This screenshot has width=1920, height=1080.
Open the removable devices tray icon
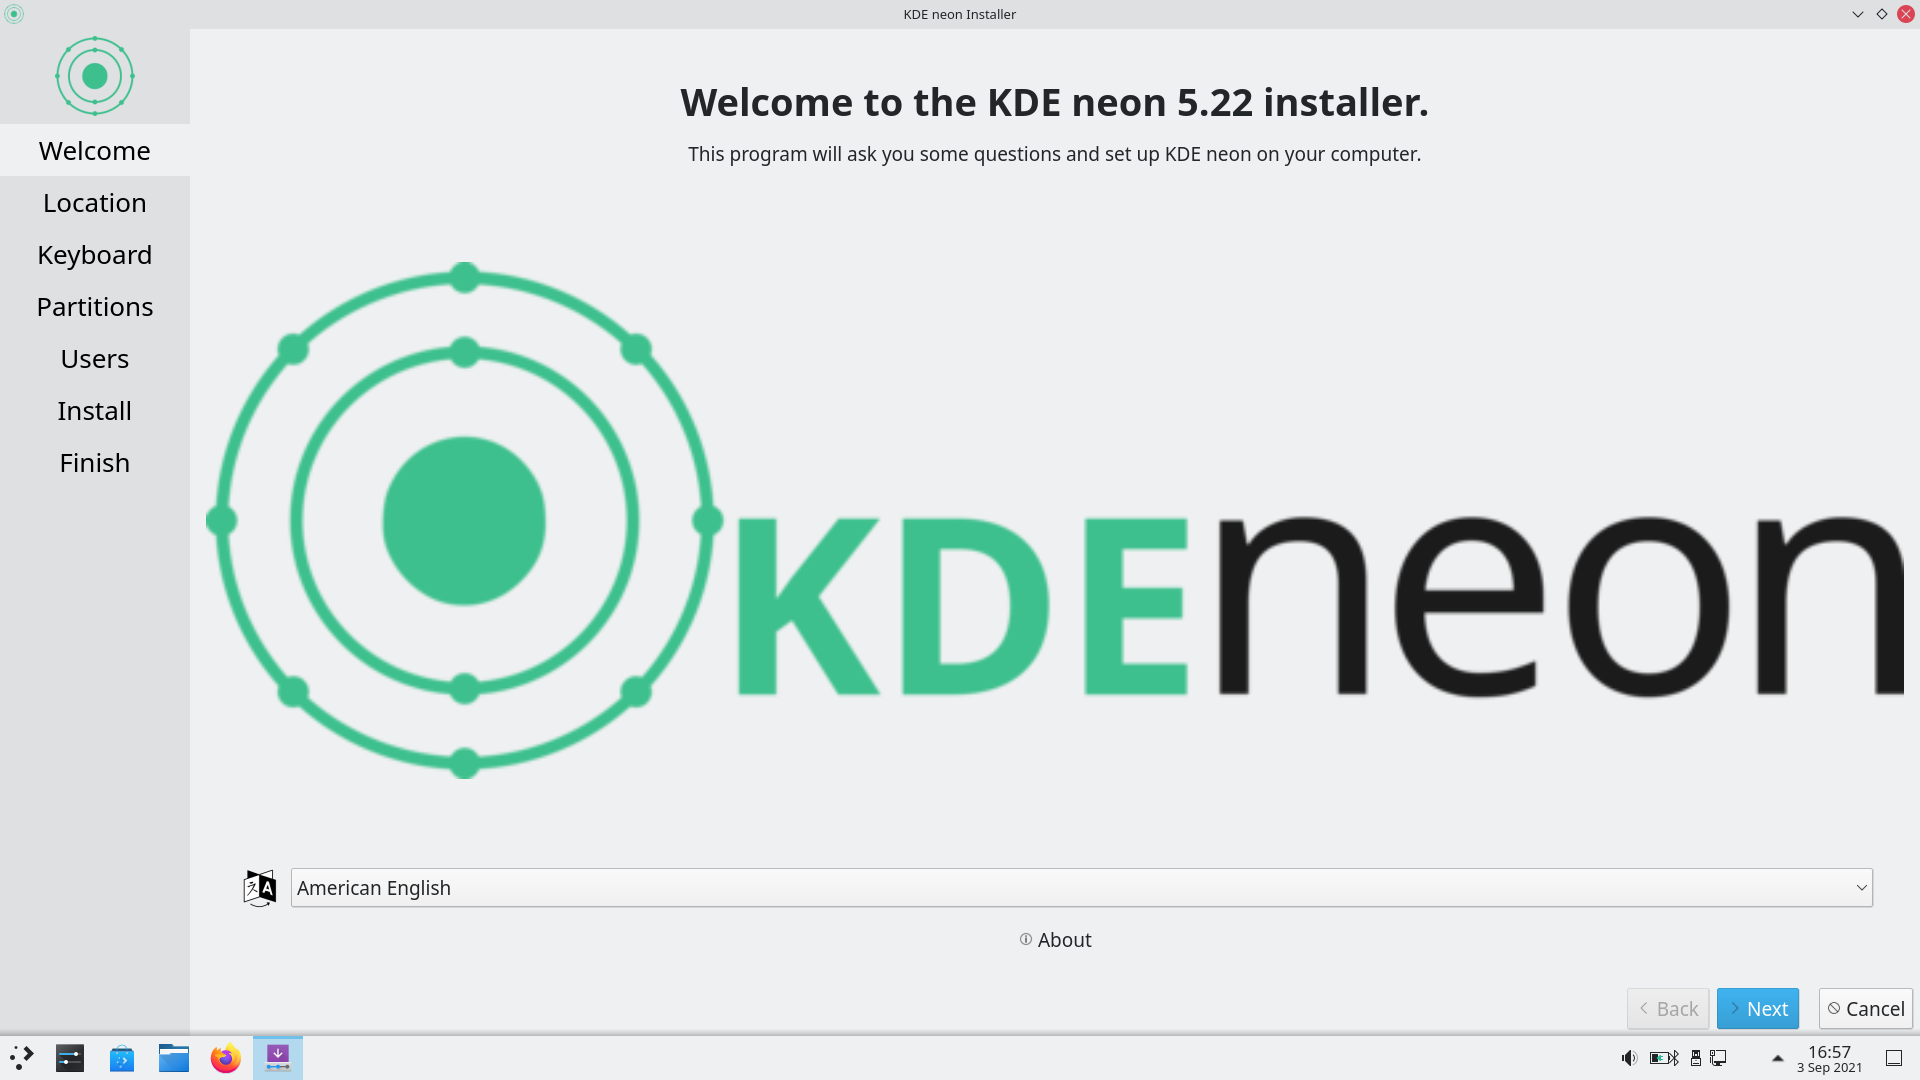(x=1696, y=1058)
